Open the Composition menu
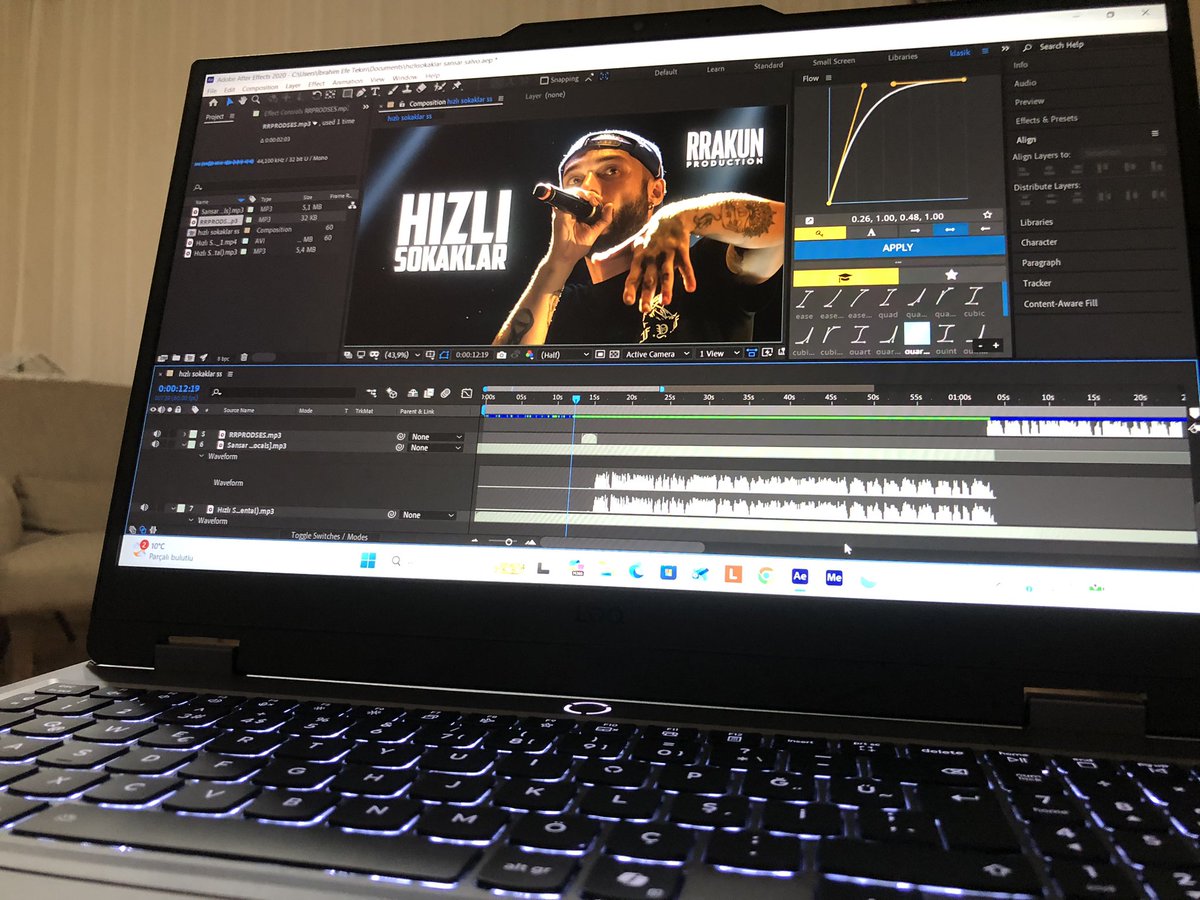Image resolution: width=1200 pixels, height=900 pixels. (260, 88)
